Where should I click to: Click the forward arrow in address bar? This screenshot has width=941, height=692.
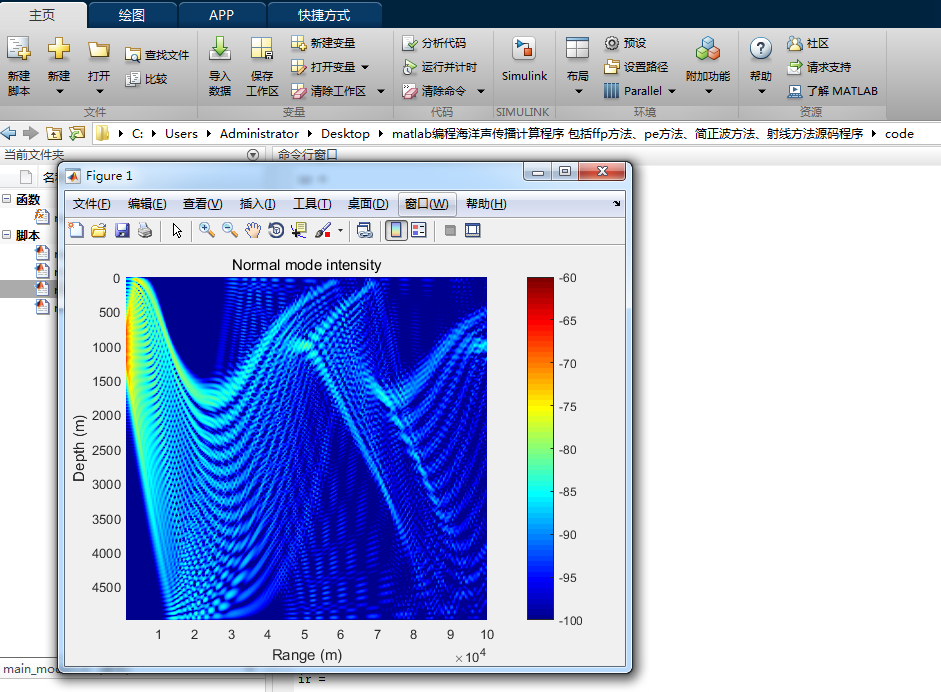[x=31, y=133]
